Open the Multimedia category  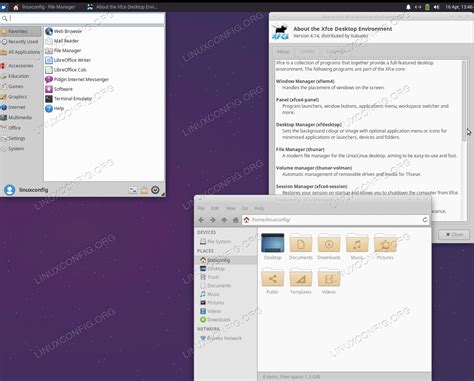click(x=21, y=117)
